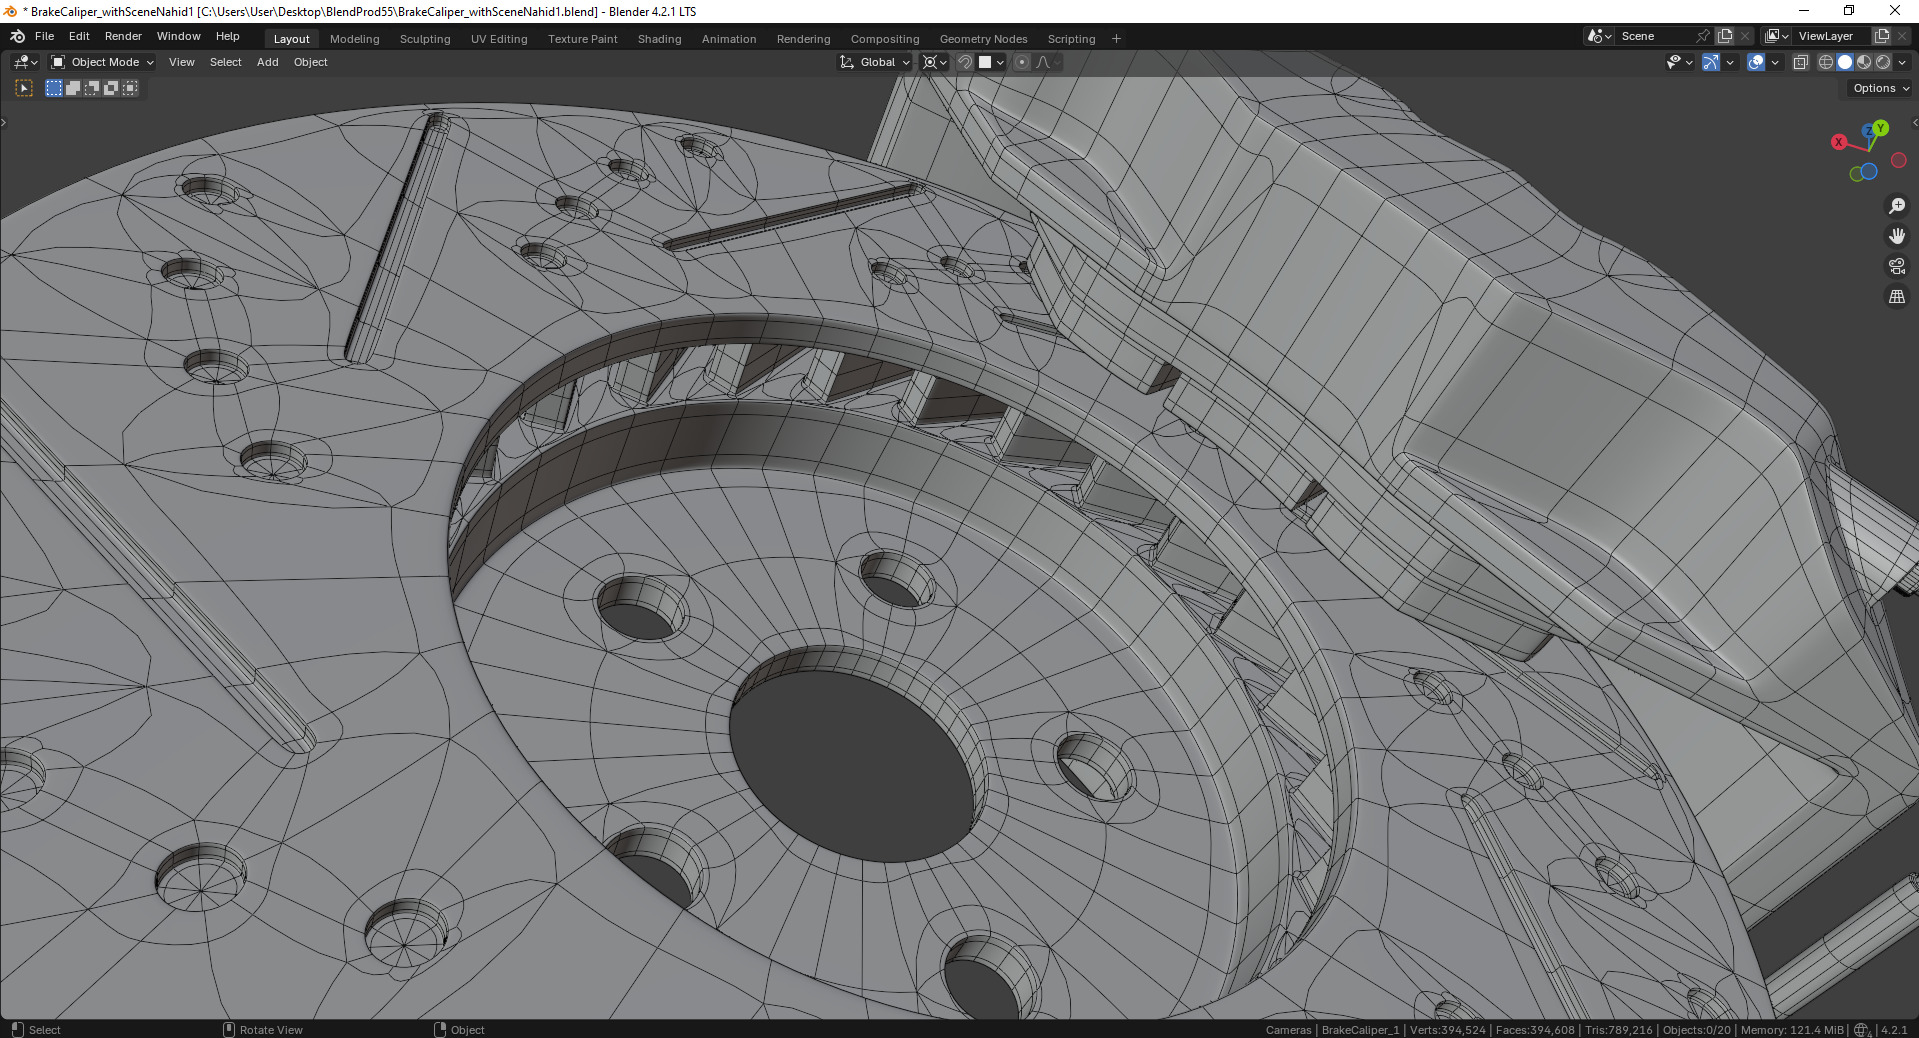Remove the ViewLayer with X icon
This screenshot has width=1919, height=1038.
coord(1902,36)
